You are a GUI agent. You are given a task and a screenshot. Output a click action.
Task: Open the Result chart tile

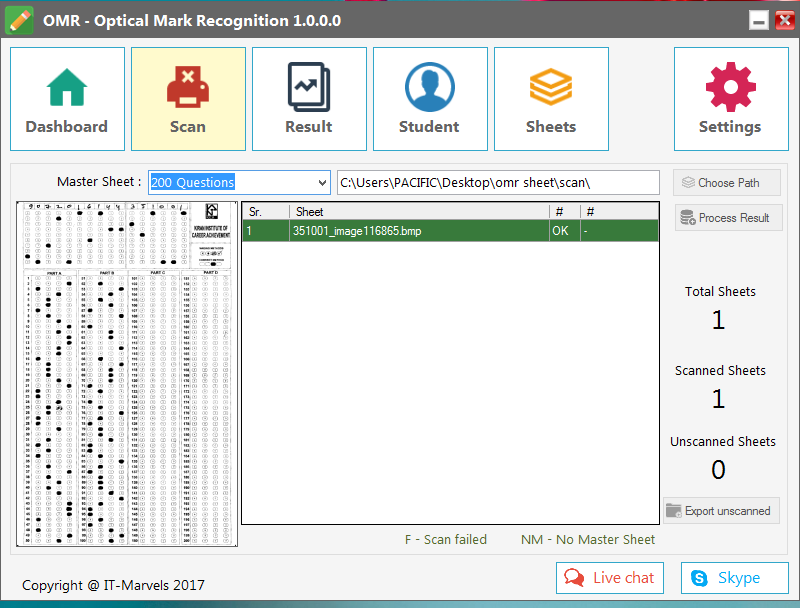(x=309, y=99)
